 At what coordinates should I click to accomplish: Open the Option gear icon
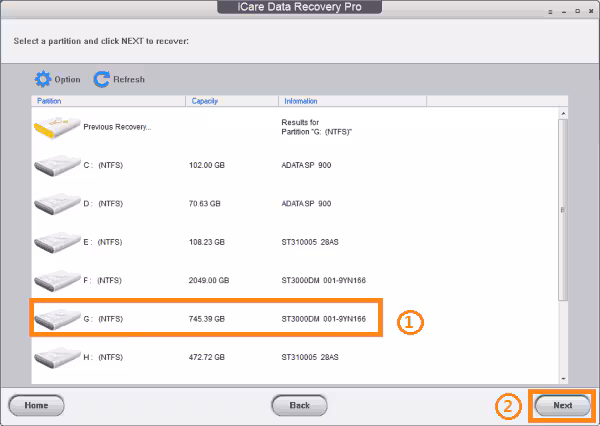coord(42,79)
